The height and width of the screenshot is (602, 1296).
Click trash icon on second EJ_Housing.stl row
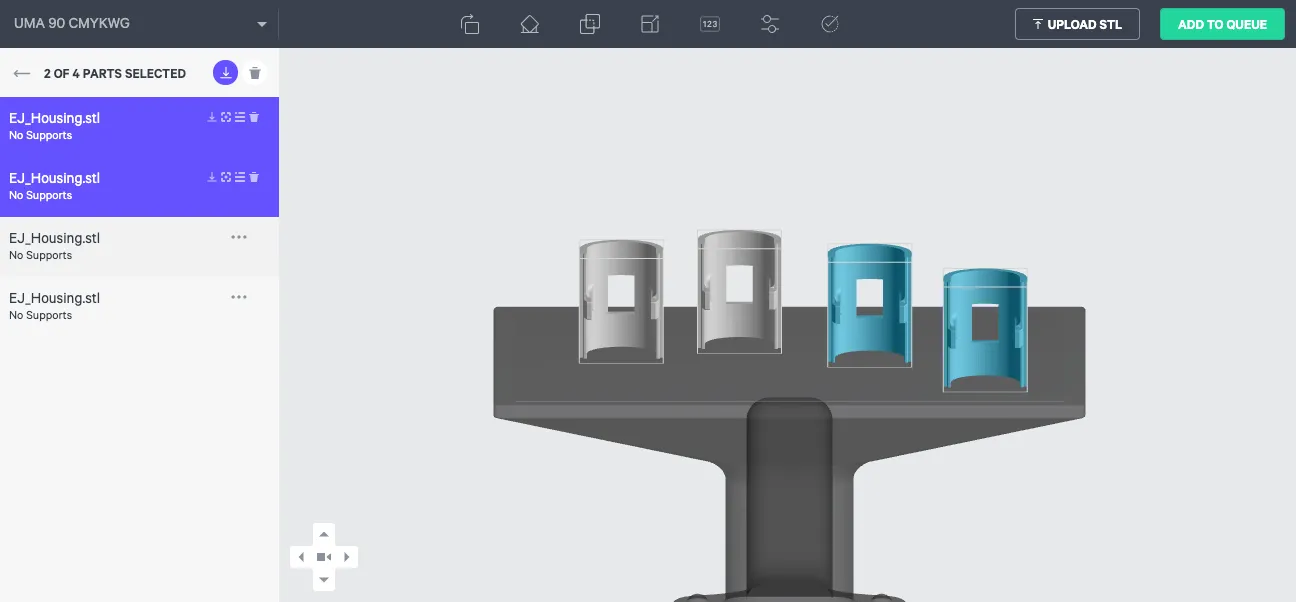pos(254,177)
